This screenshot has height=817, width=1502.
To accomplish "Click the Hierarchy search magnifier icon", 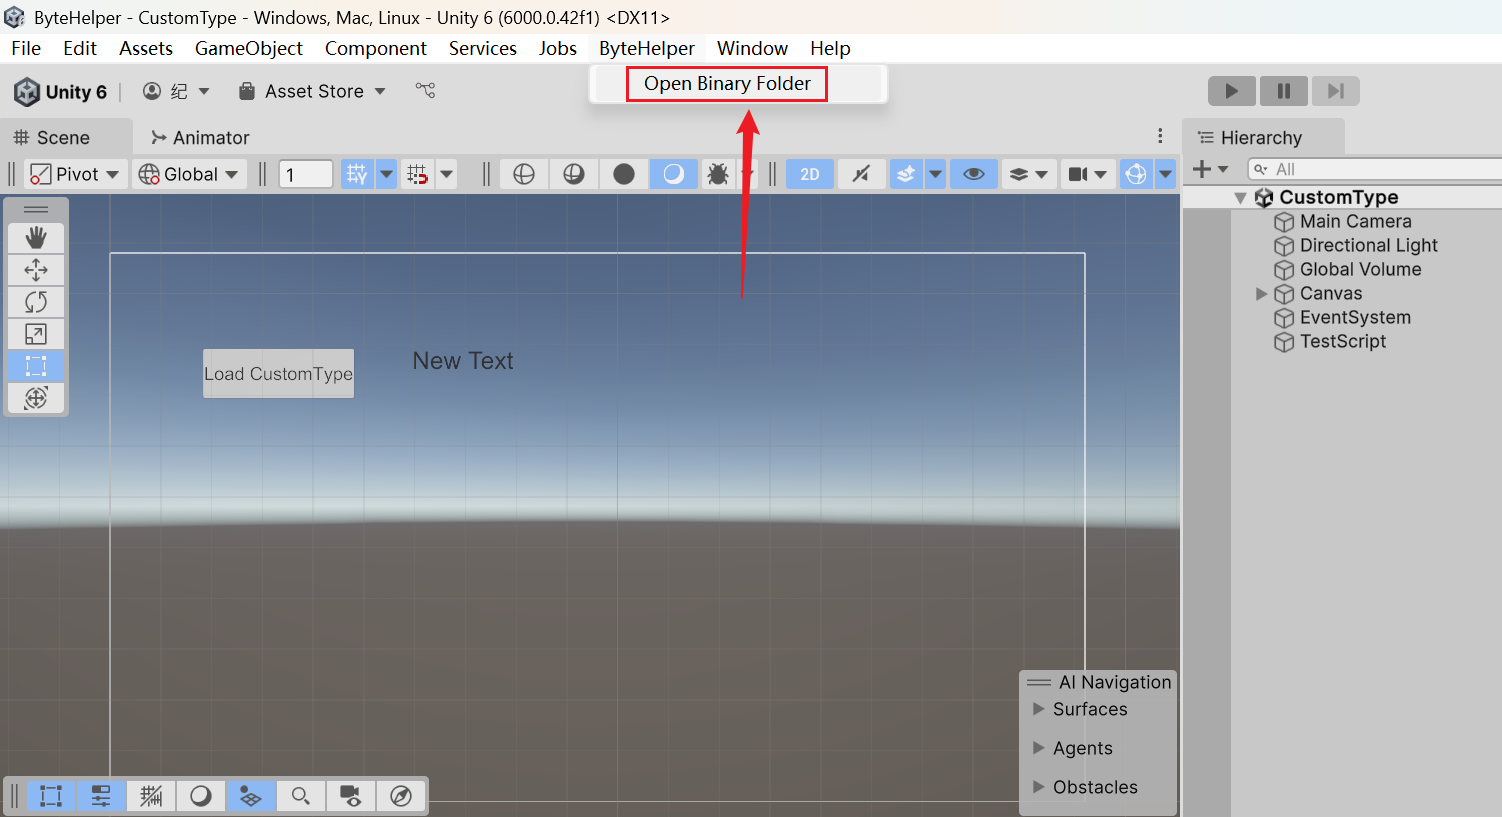I will pyautogui.click(x=1261, y=170).
